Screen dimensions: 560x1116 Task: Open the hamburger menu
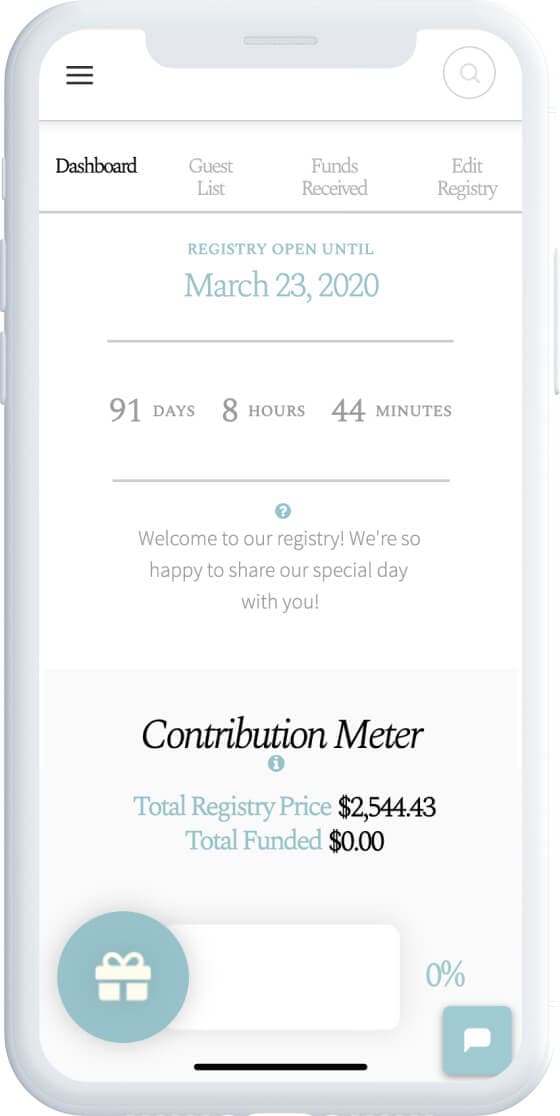point(80,75)
